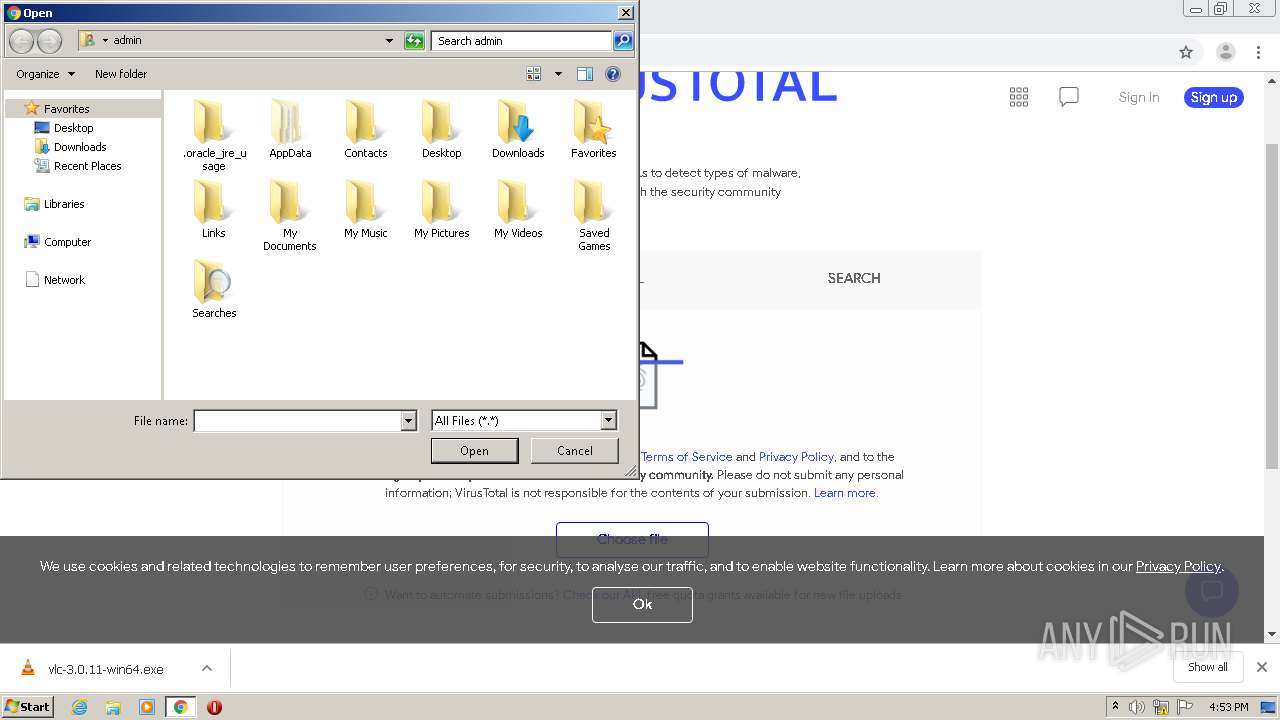Open the .oracle_jre_usage folder

tap(214, 134)
